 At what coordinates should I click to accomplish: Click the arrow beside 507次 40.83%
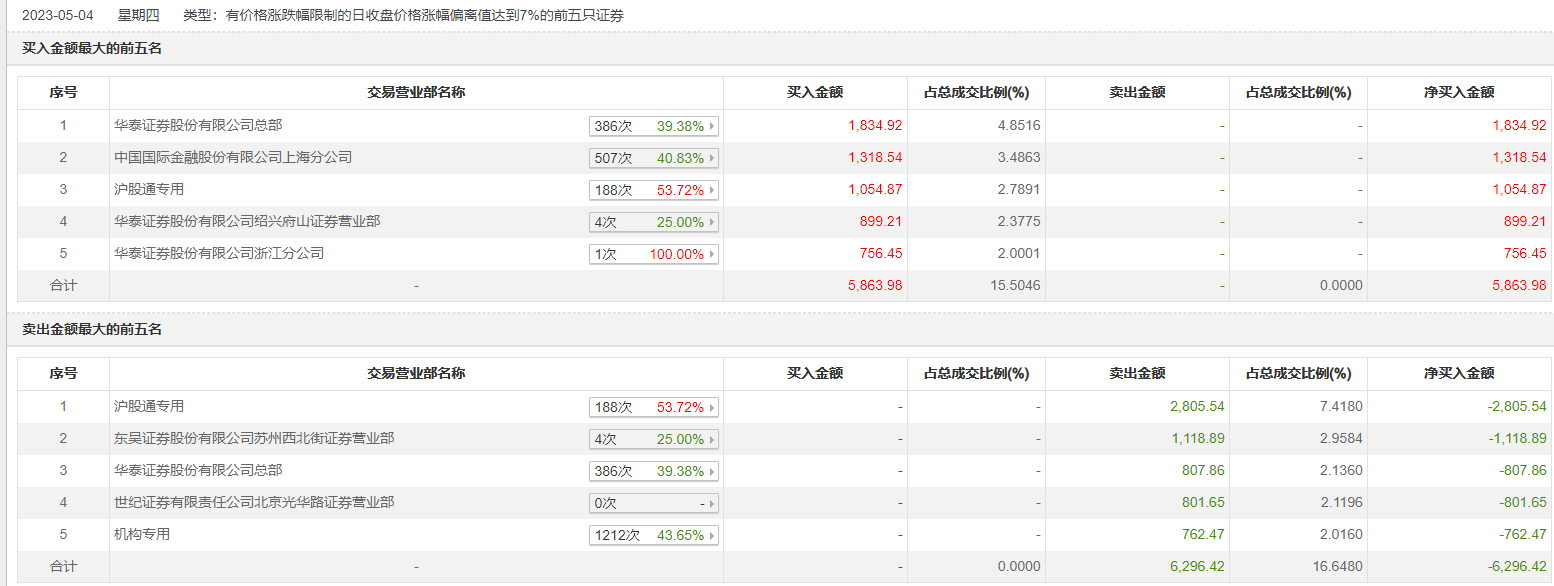coord(712,158)
